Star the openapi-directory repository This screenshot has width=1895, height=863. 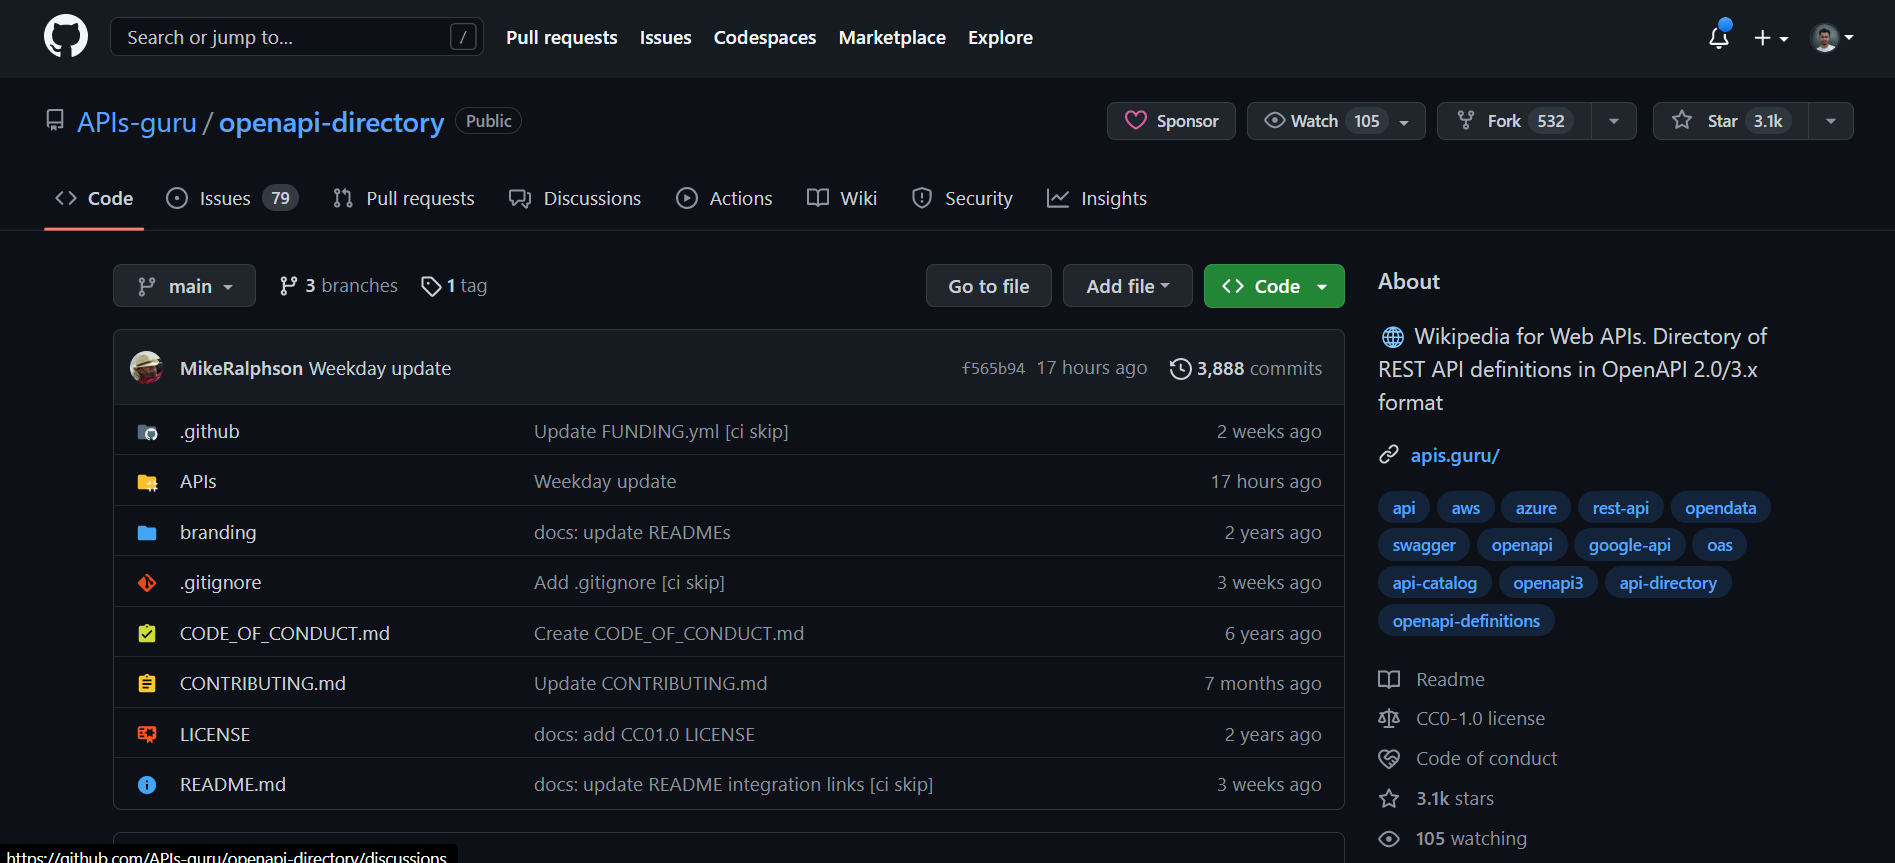pos(1730,121)
